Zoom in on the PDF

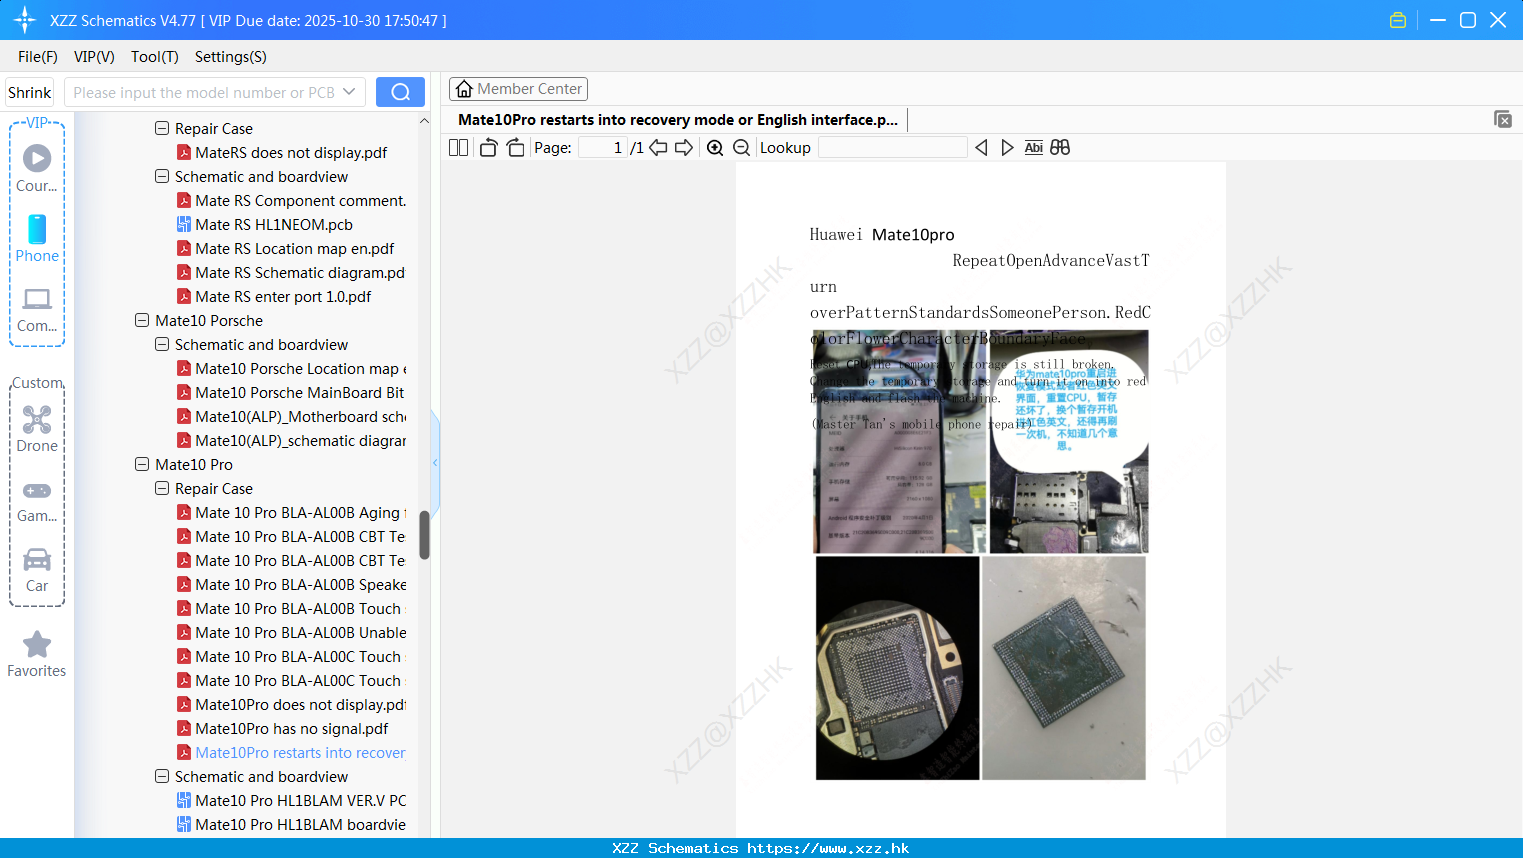715,147
